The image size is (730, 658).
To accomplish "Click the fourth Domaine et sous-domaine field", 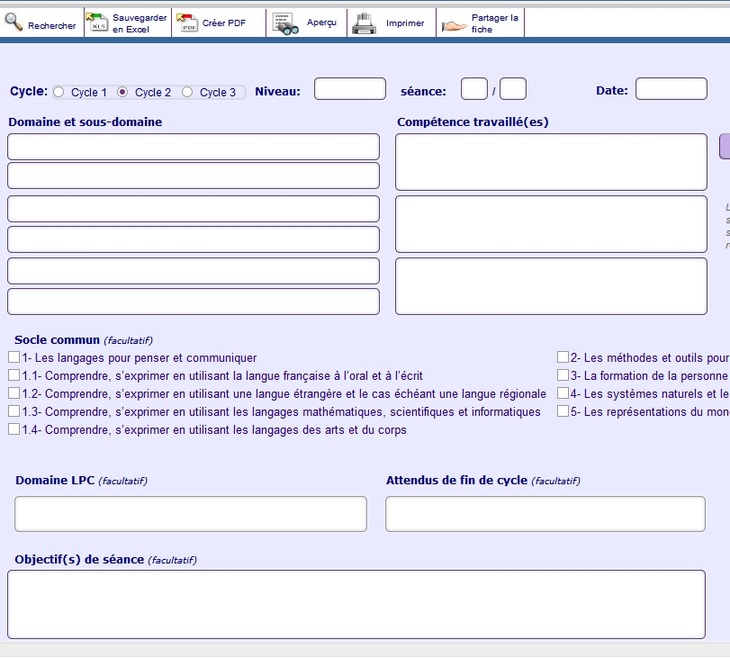I will [x=193, y=239].
